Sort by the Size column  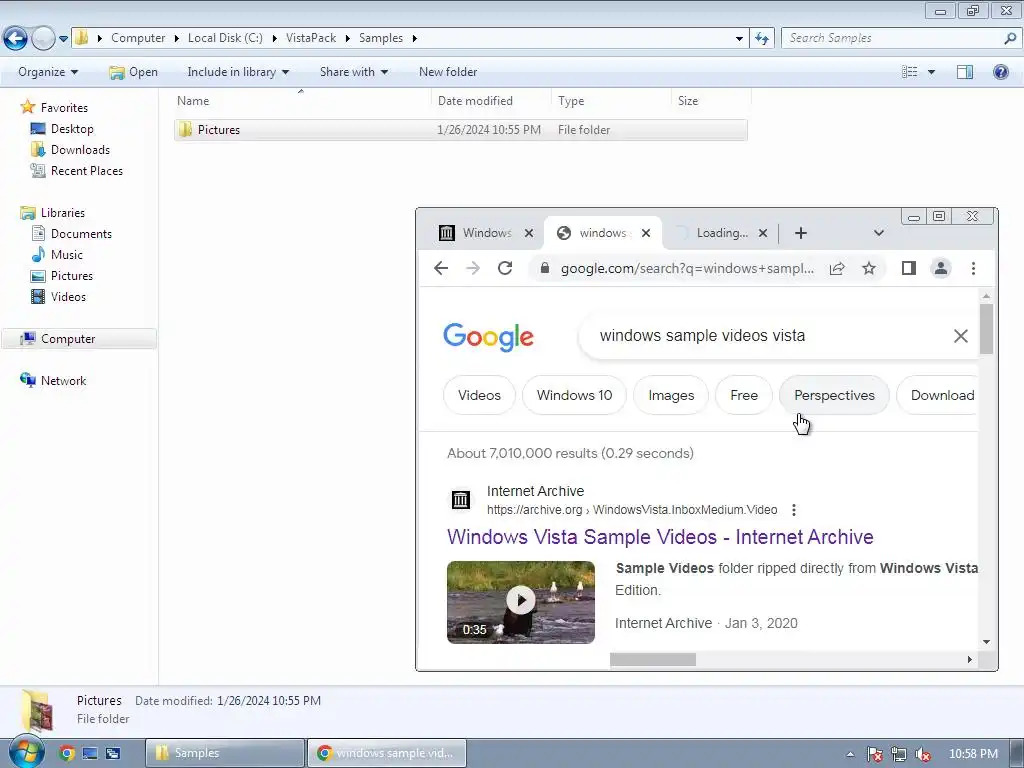(x=711, y=101)
